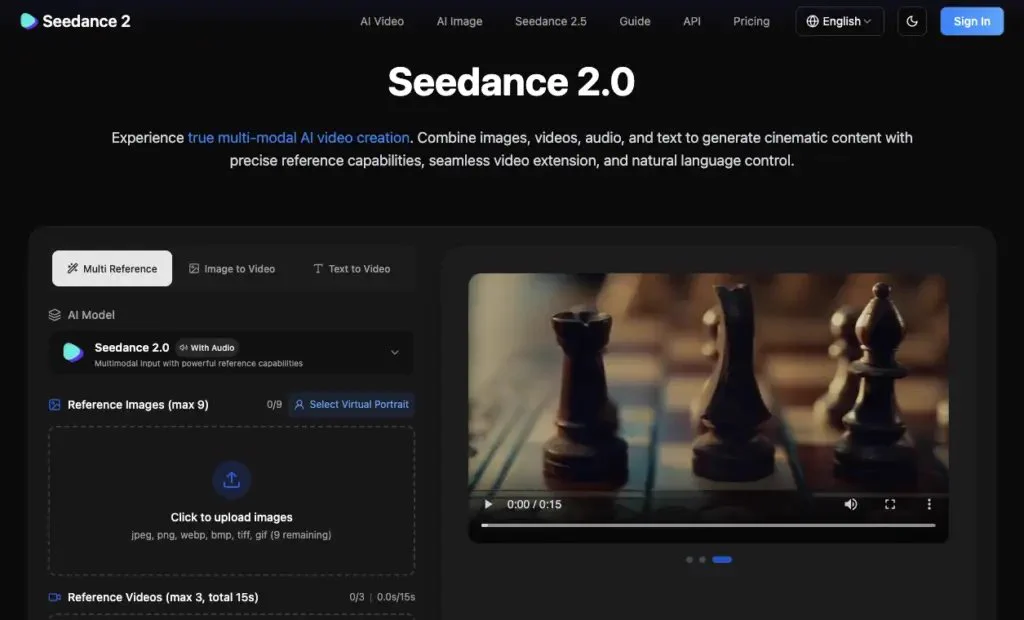Click the person icon on Select Virtual Portrait
The height and width of the screenshot is (620, 1024).
coord(299,405)
